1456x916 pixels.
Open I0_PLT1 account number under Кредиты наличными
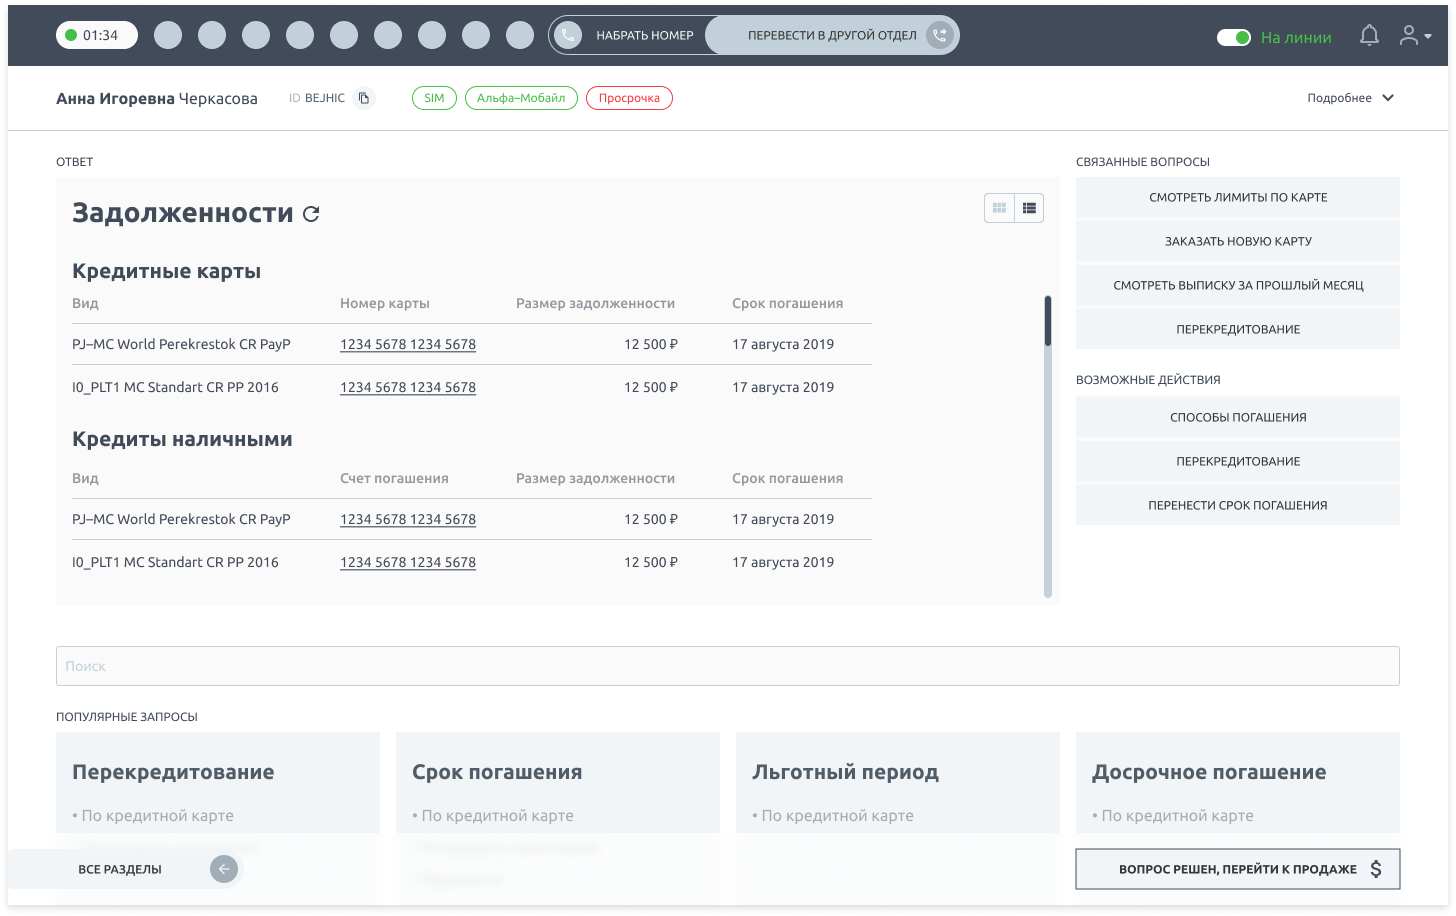tap(408, 562)
